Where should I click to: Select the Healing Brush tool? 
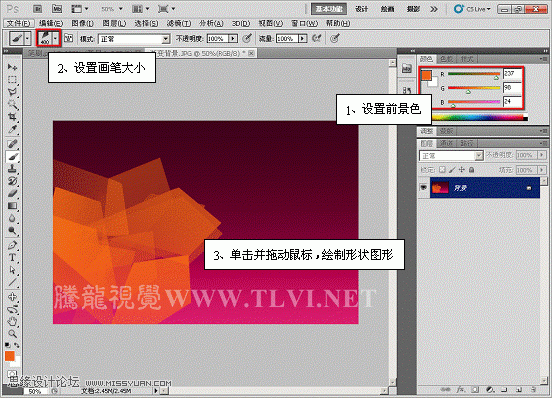pyautogui.click(x=12, y=144)
